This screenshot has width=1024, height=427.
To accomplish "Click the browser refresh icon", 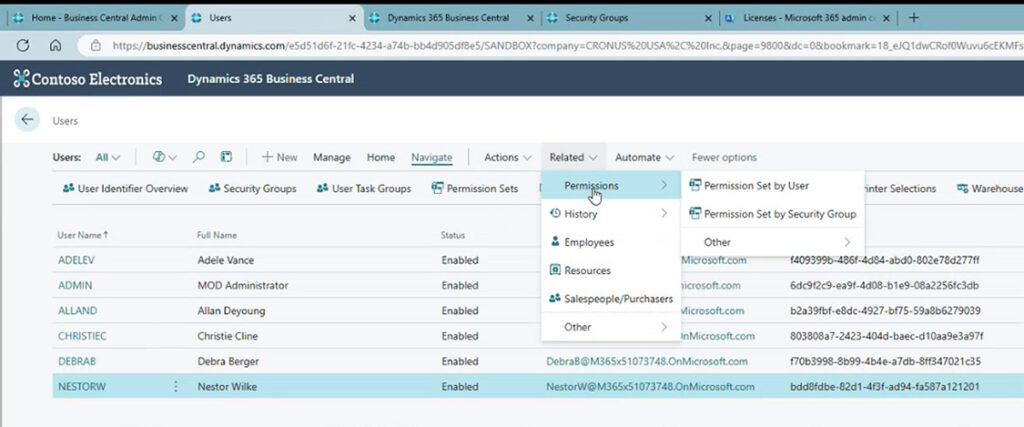I will 23,45.
